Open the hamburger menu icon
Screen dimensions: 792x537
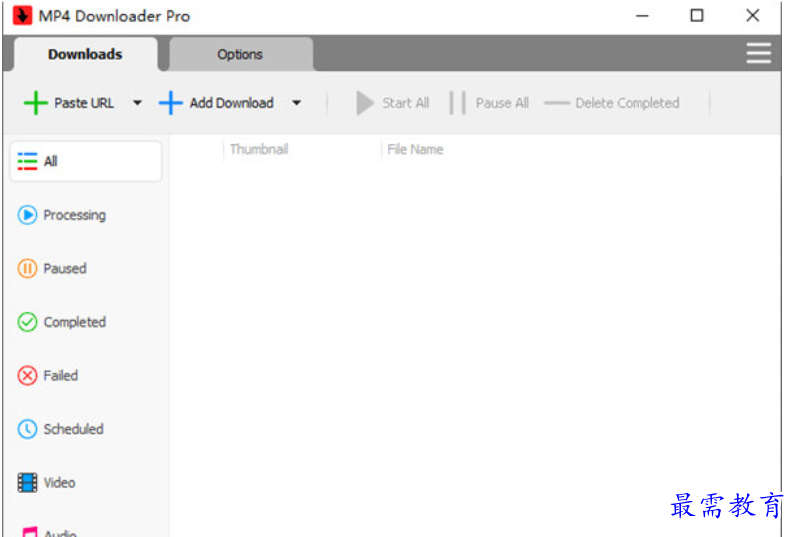(759, 53)
